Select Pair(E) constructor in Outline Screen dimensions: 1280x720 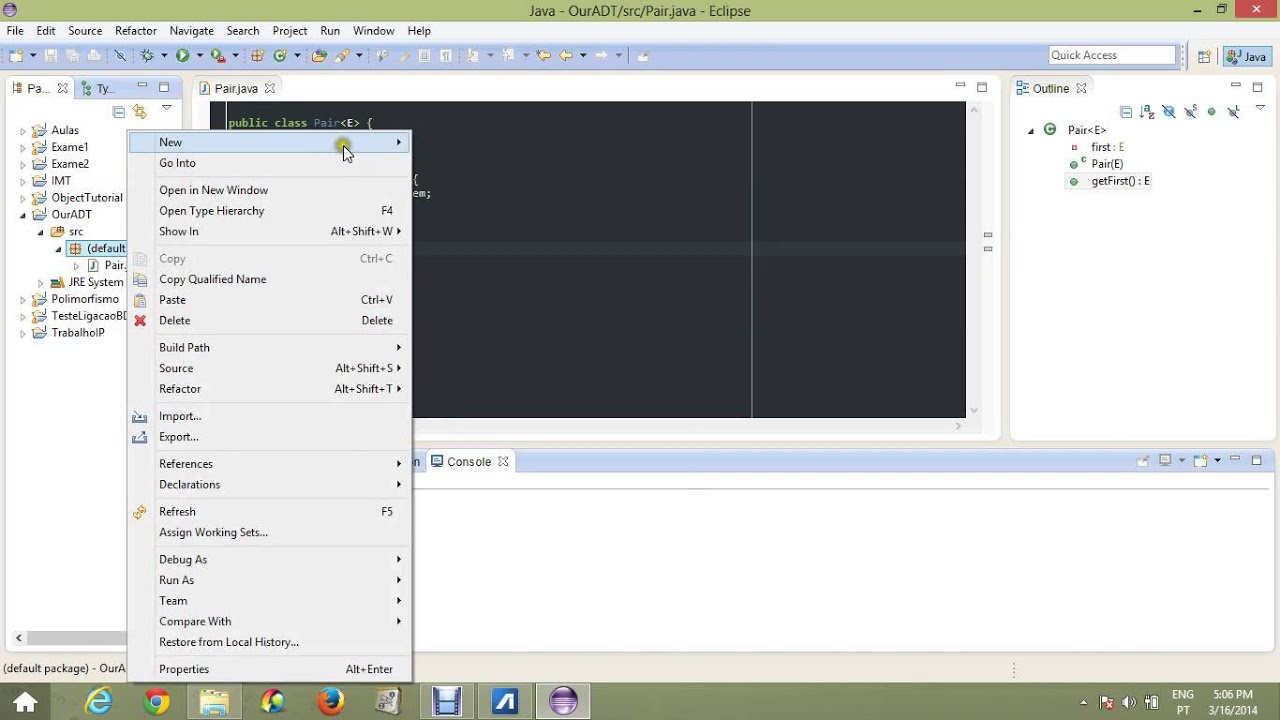click(1107, 164)
